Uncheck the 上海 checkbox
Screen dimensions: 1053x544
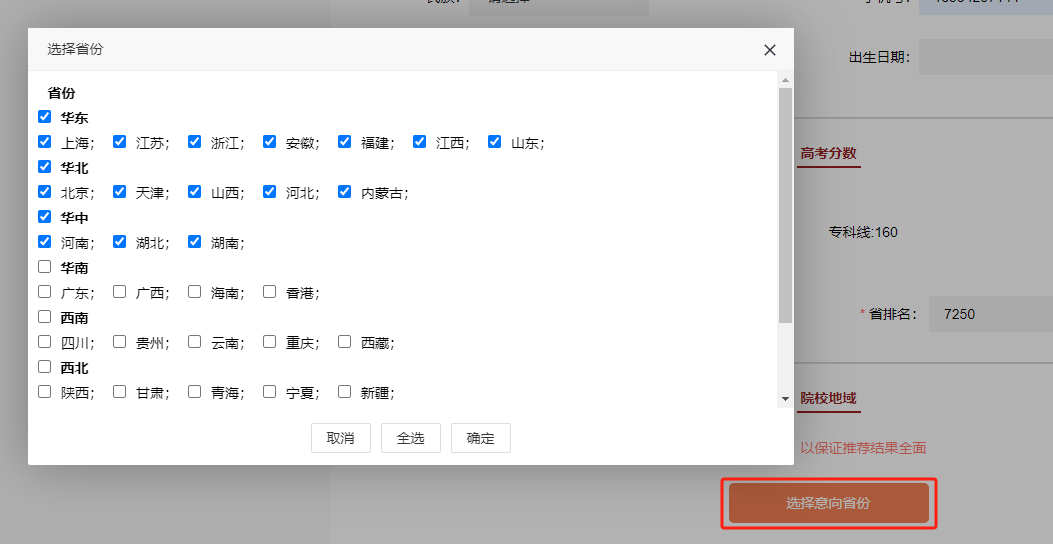tap(44, 142)
